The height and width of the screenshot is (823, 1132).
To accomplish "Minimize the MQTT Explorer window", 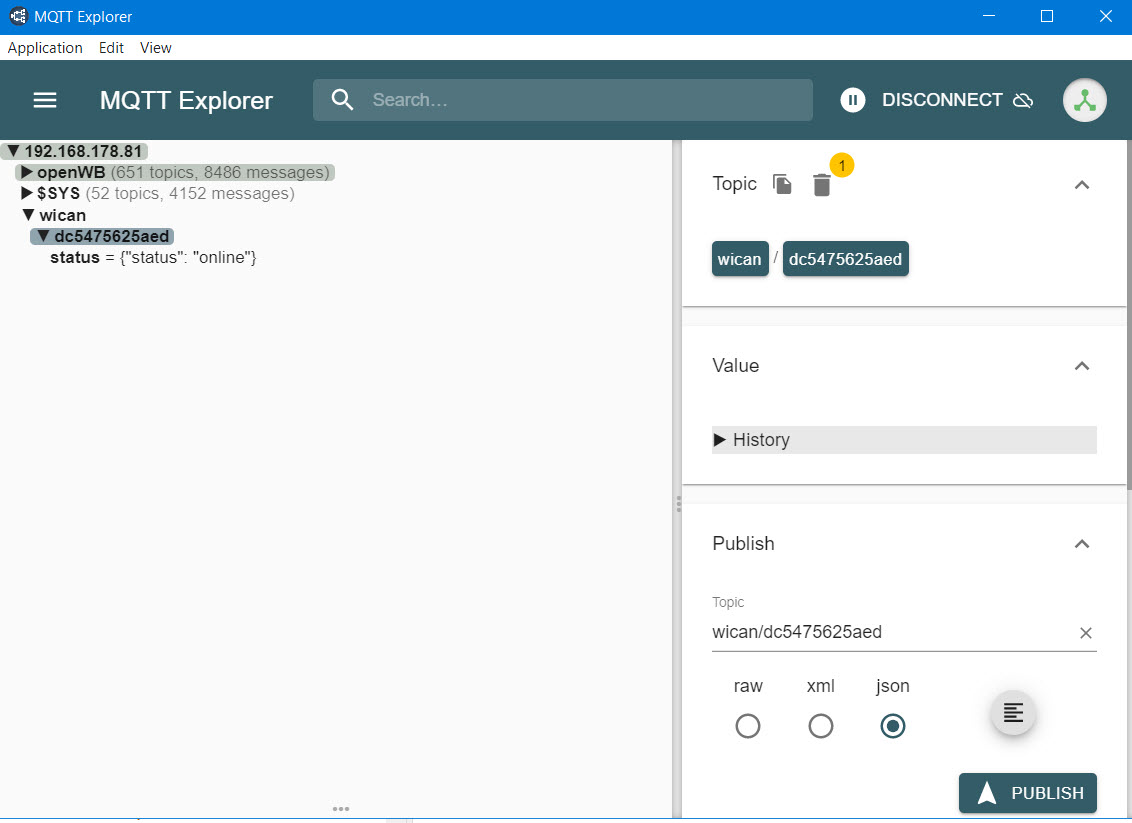I will pyautogui.click(x=989, y=16).
